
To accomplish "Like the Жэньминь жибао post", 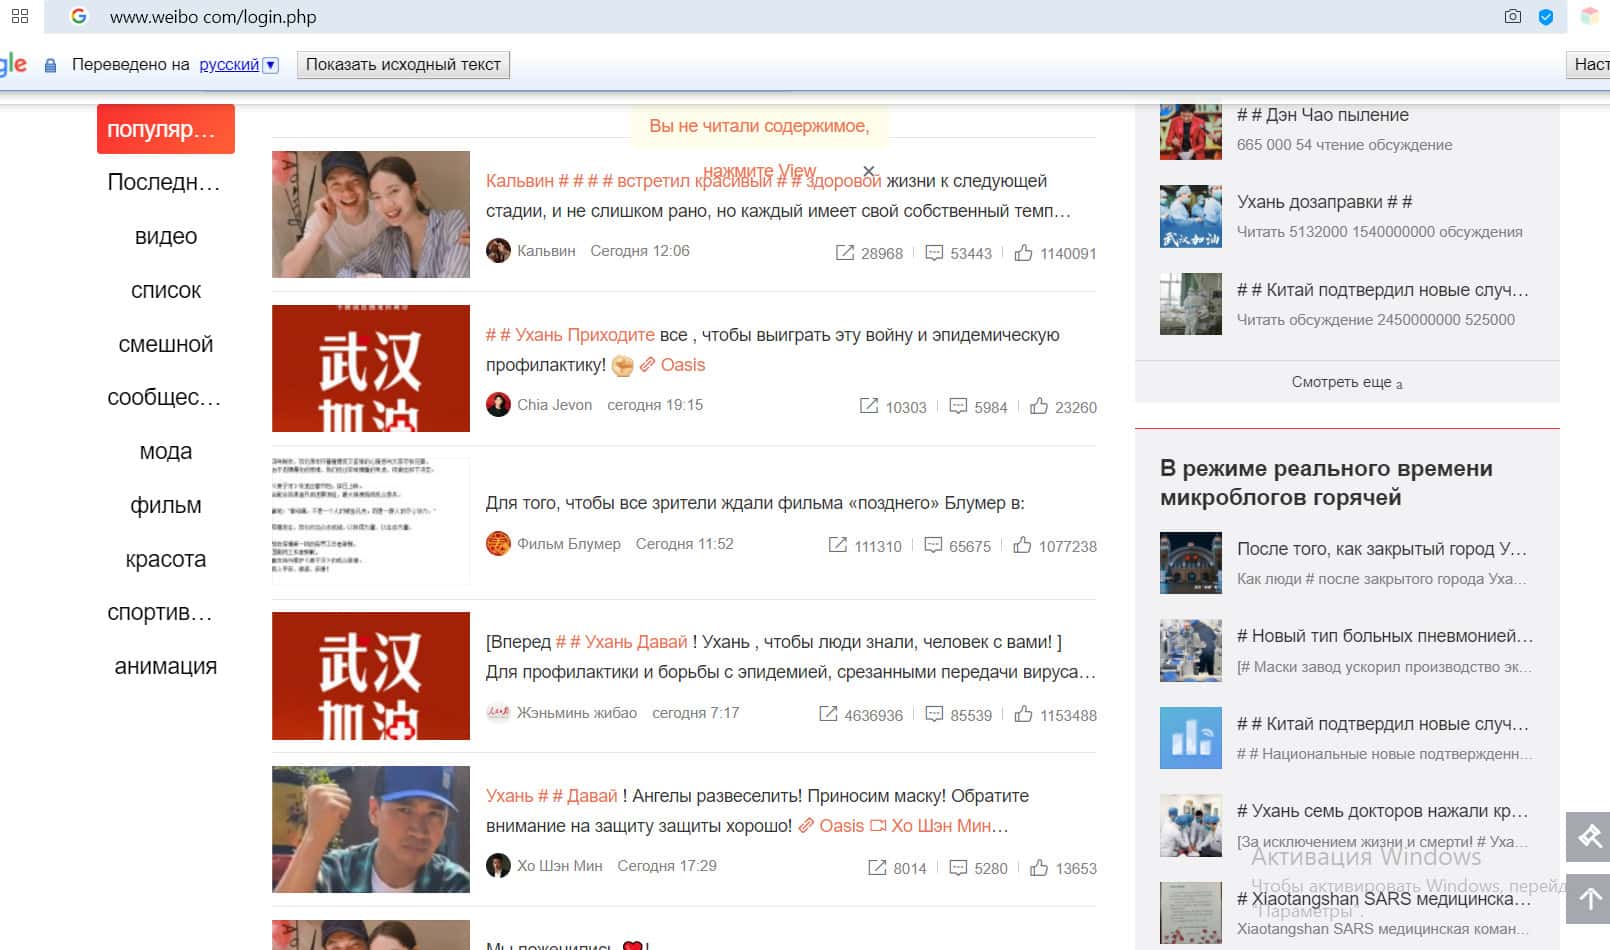I will point(1023,714).
